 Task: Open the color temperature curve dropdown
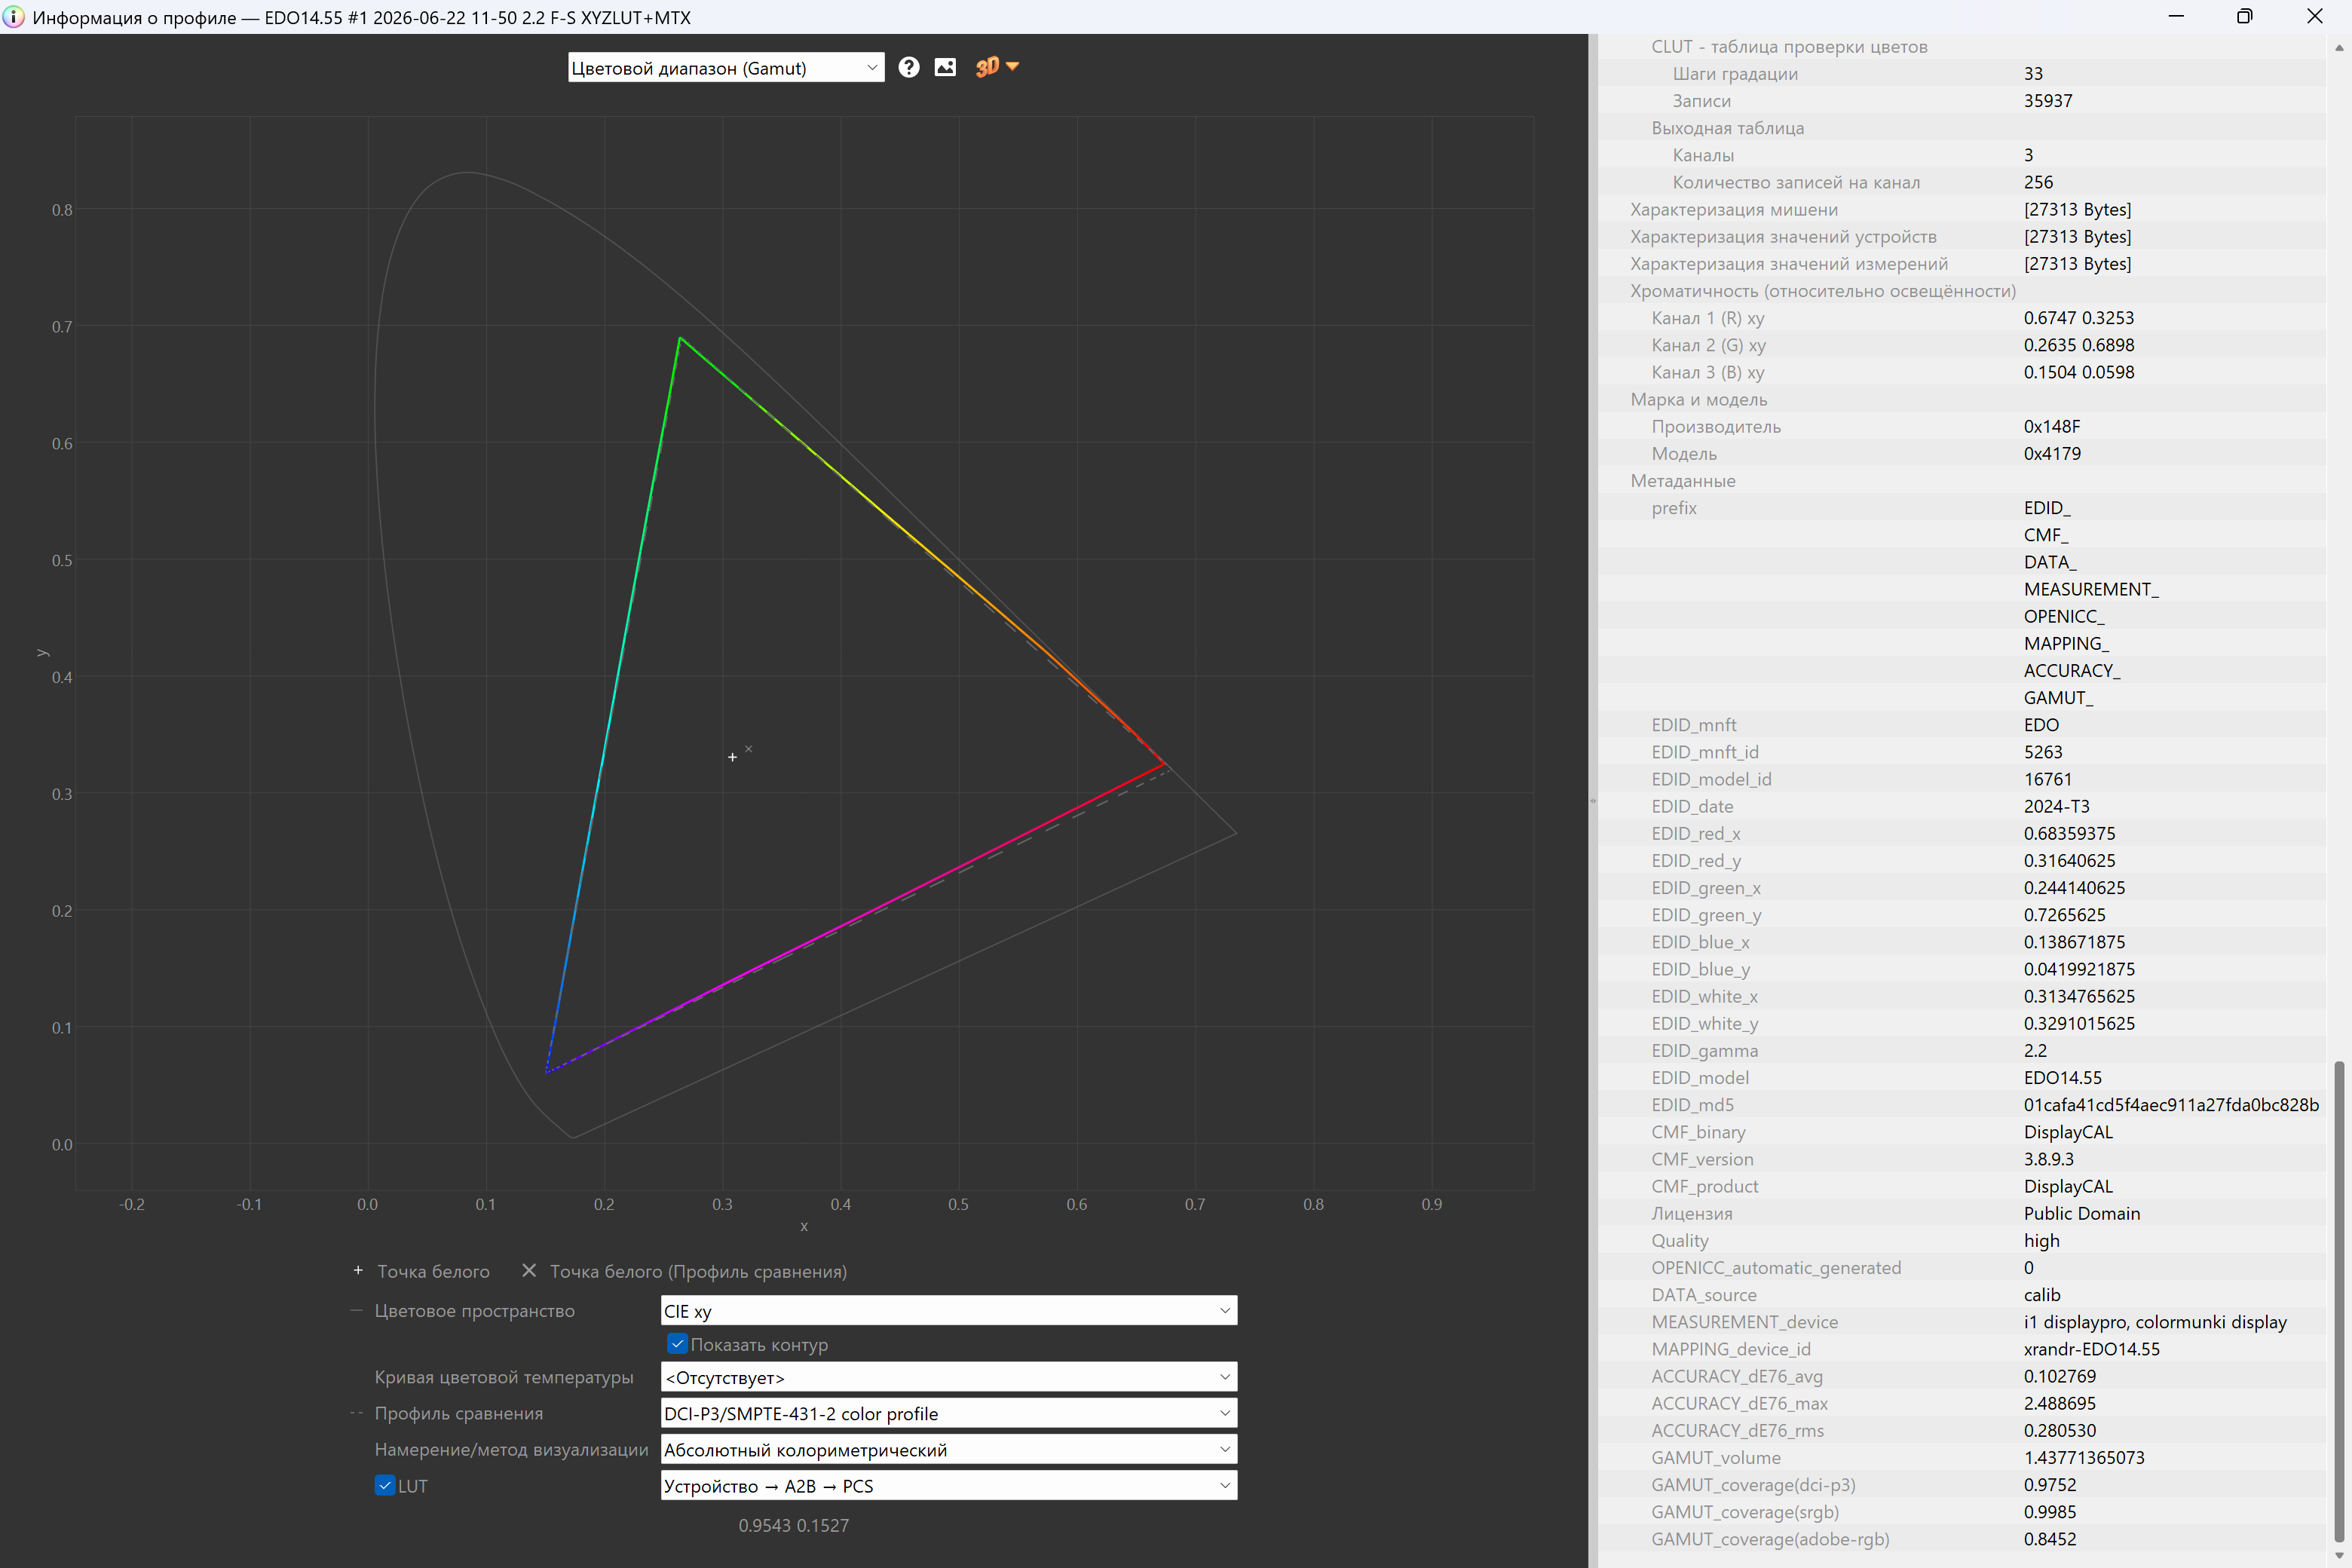tap(949, 1377)
